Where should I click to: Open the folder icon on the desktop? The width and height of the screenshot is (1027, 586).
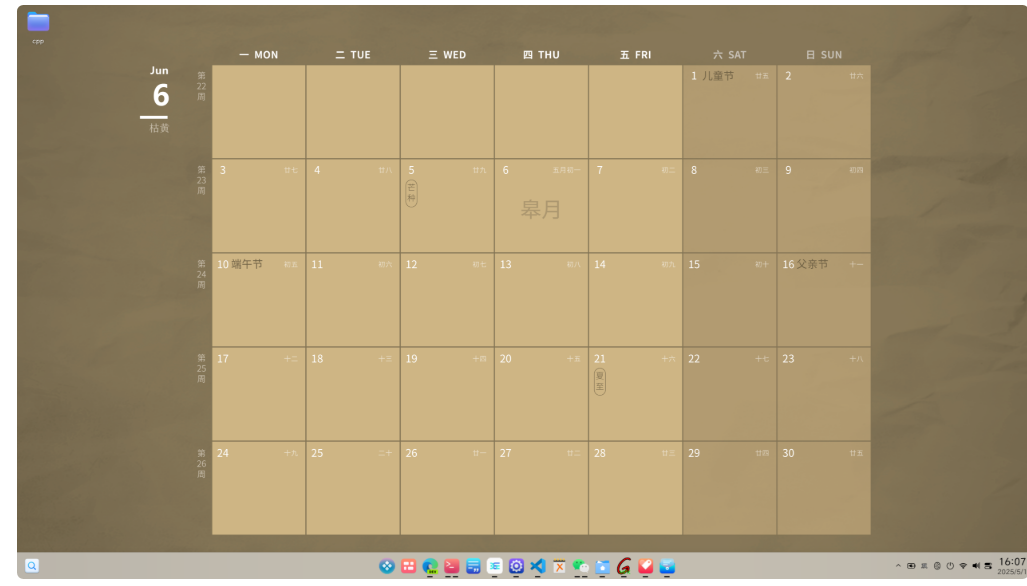38,22
